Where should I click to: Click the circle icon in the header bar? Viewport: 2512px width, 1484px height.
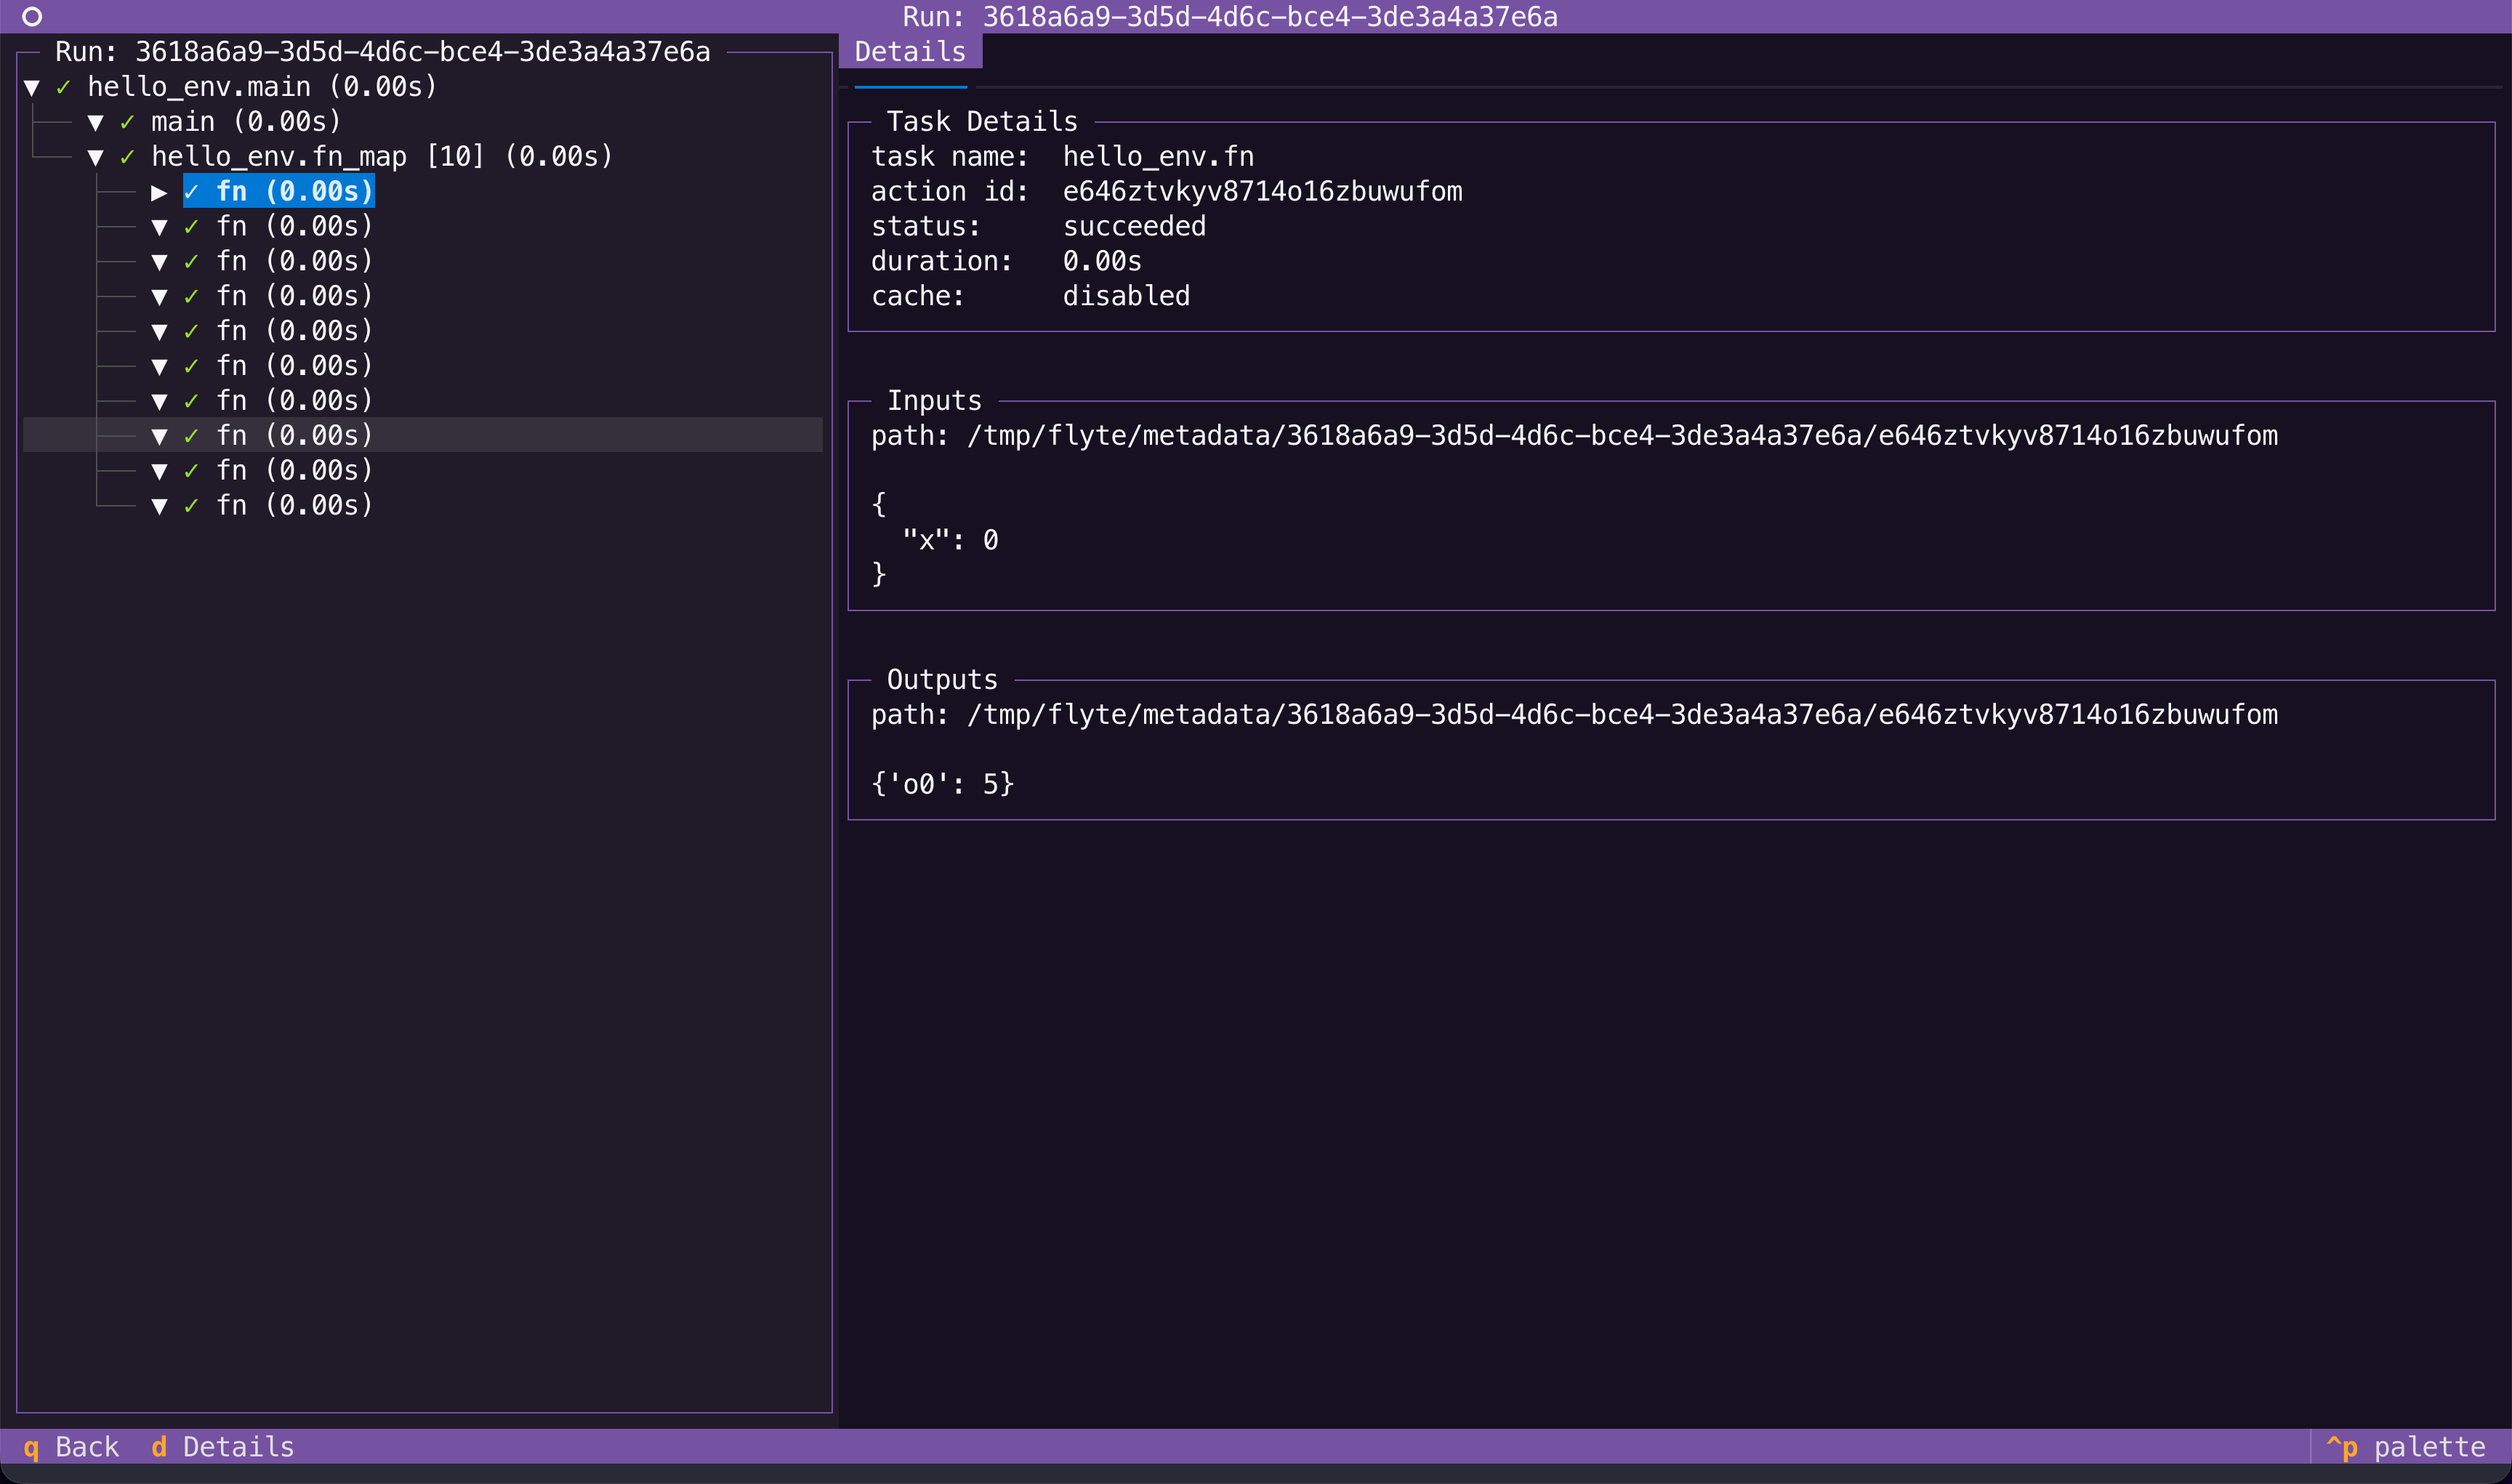pyautogui.click(x=32, y=16)
